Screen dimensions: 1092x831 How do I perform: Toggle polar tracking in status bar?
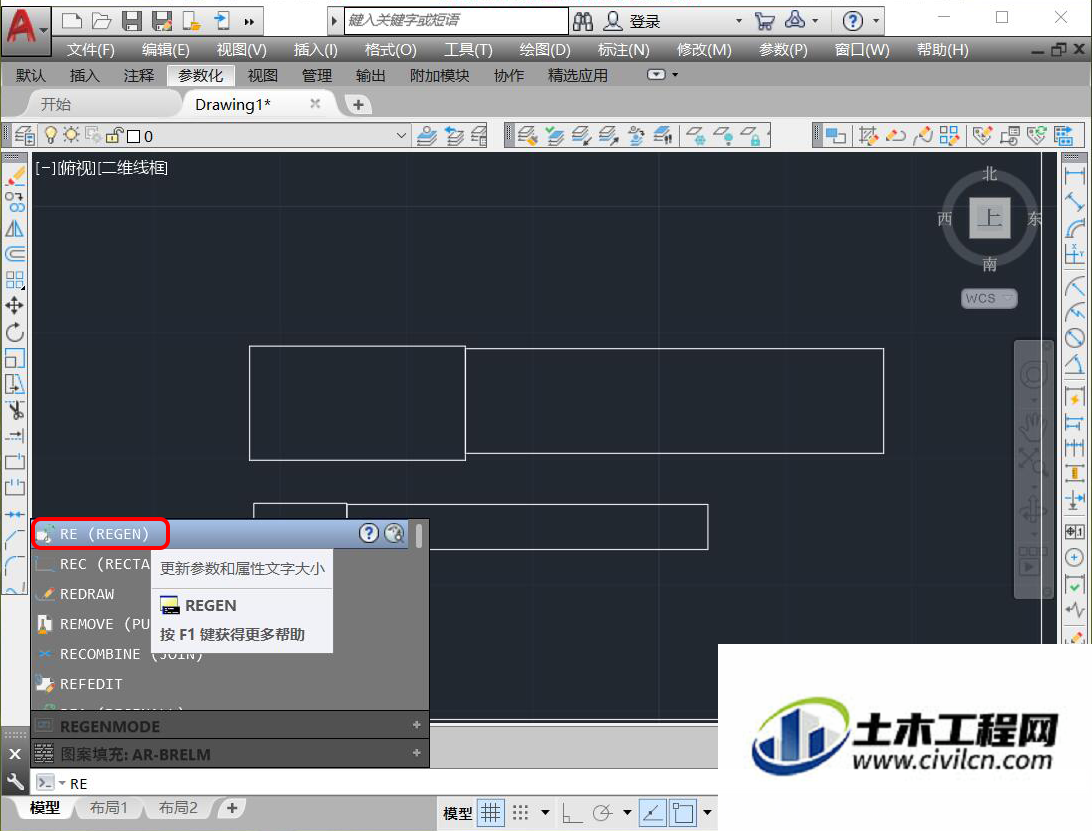point(602,813)
